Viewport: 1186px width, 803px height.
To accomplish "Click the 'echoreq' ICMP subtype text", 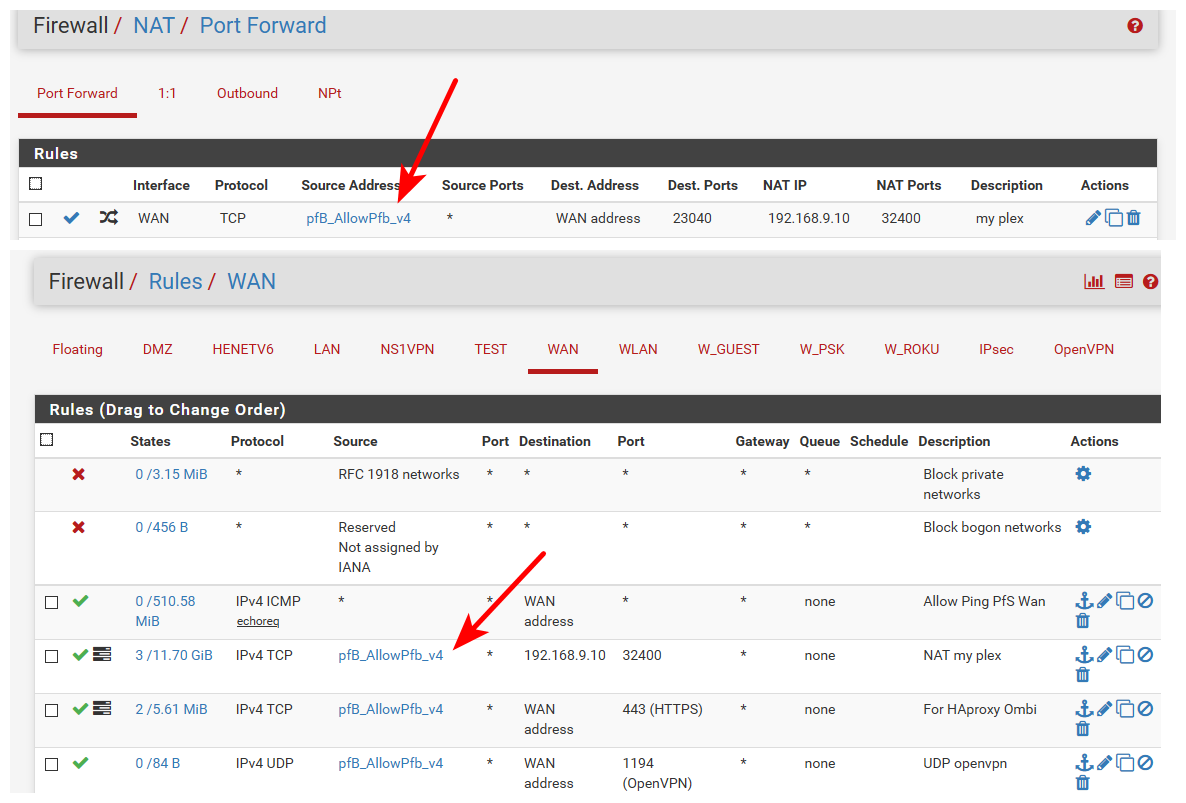I will point(258,621).
